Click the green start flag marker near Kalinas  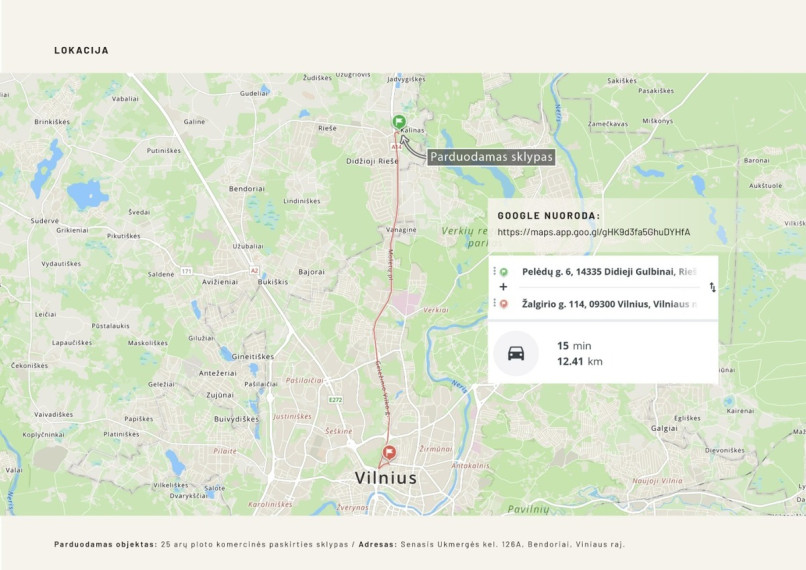(399, 122)
